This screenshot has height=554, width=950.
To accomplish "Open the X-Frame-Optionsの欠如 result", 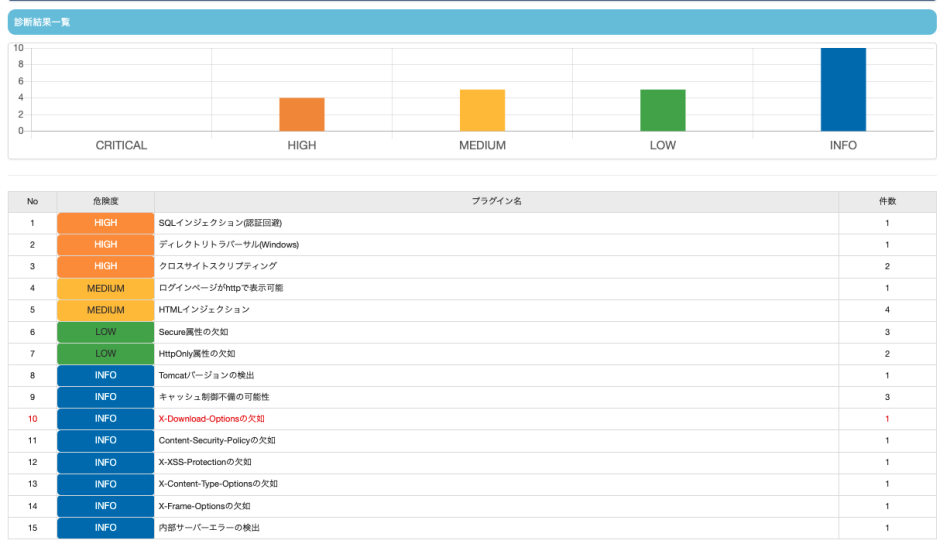I will tap(472, 506).
